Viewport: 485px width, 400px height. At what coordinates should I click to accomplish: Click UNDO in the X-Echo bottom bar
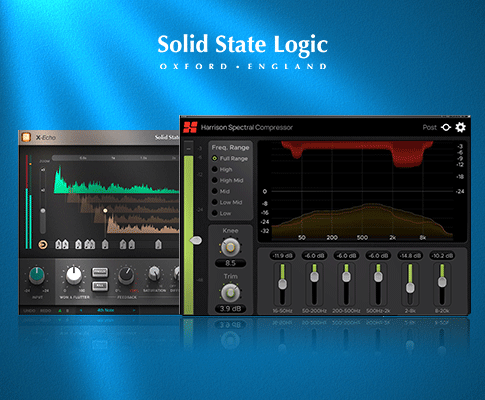29,310
